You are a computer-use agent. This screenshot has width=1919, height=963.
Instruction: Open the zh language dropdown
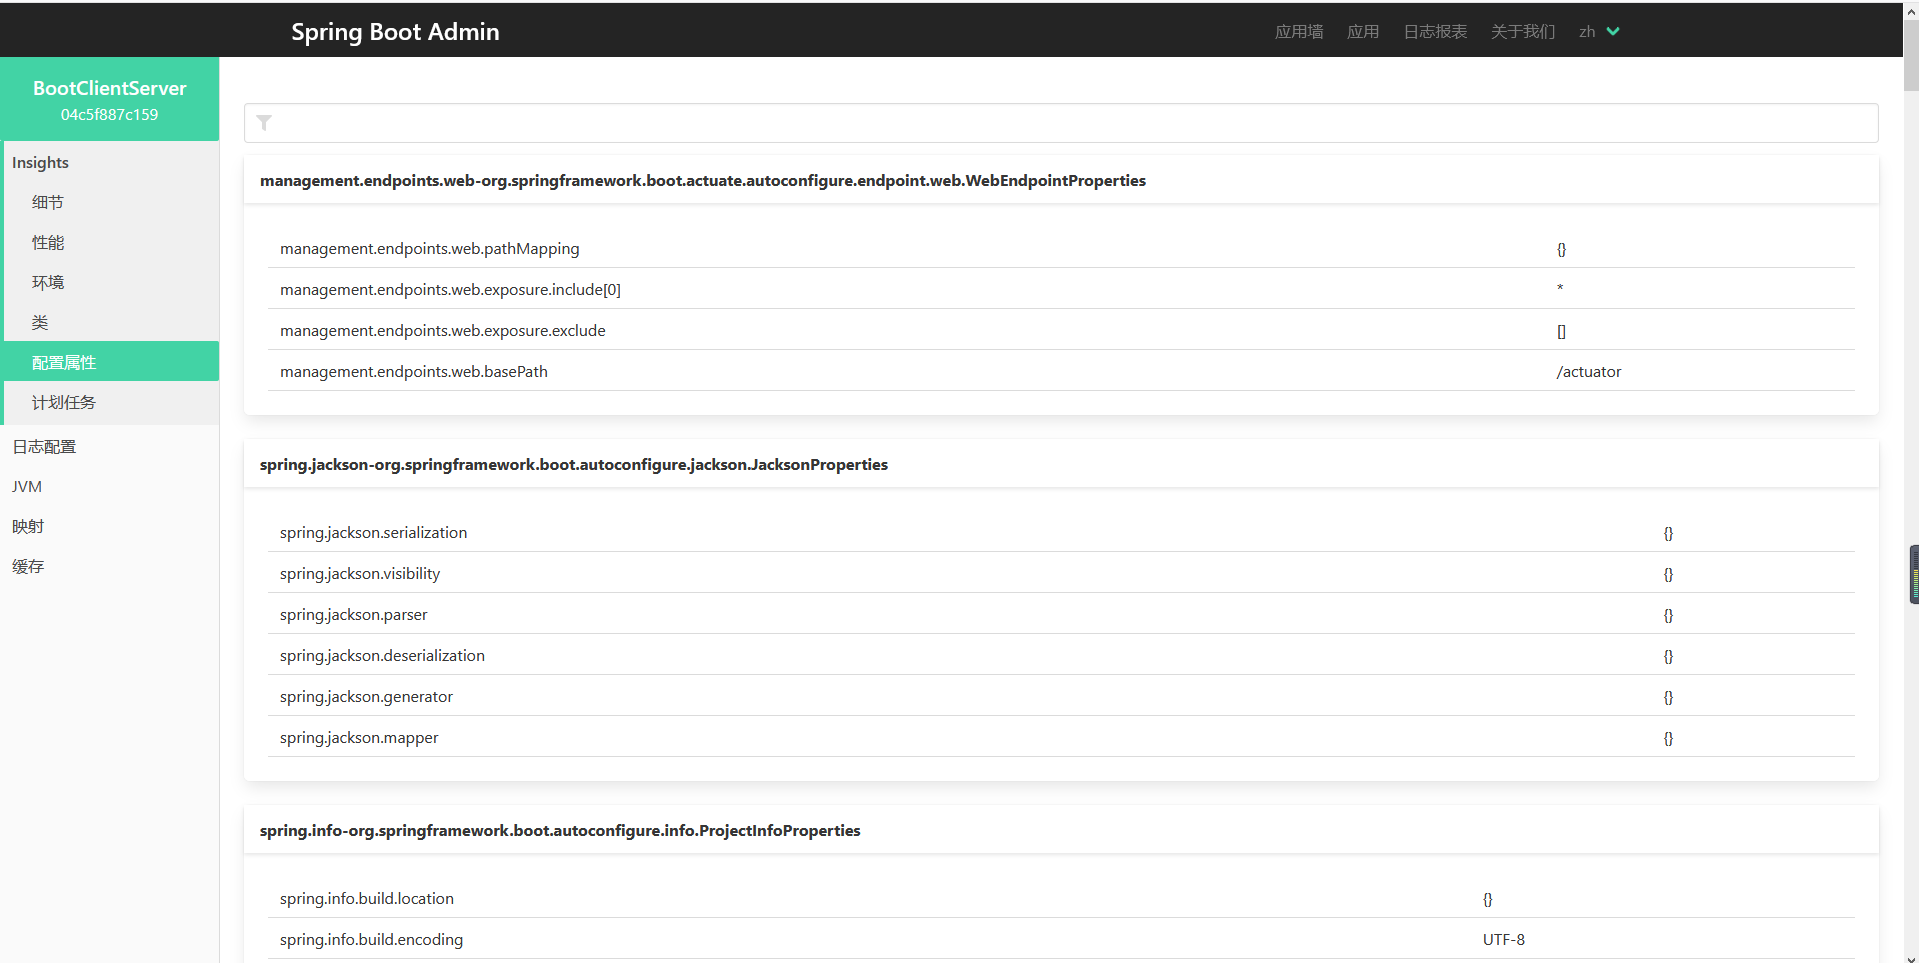pyautogui.click(x=1598, y=32)
